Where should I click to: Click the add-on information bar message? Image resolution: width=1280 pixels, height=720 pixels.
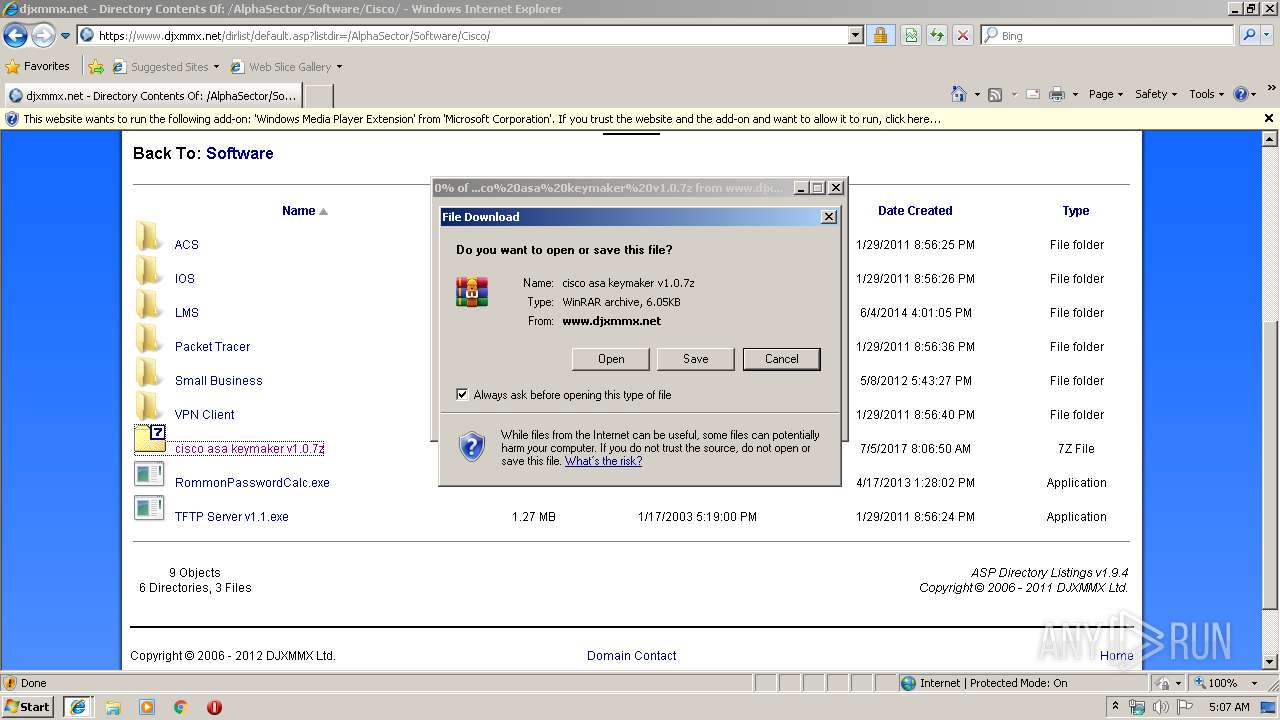[x=482, y=119]
